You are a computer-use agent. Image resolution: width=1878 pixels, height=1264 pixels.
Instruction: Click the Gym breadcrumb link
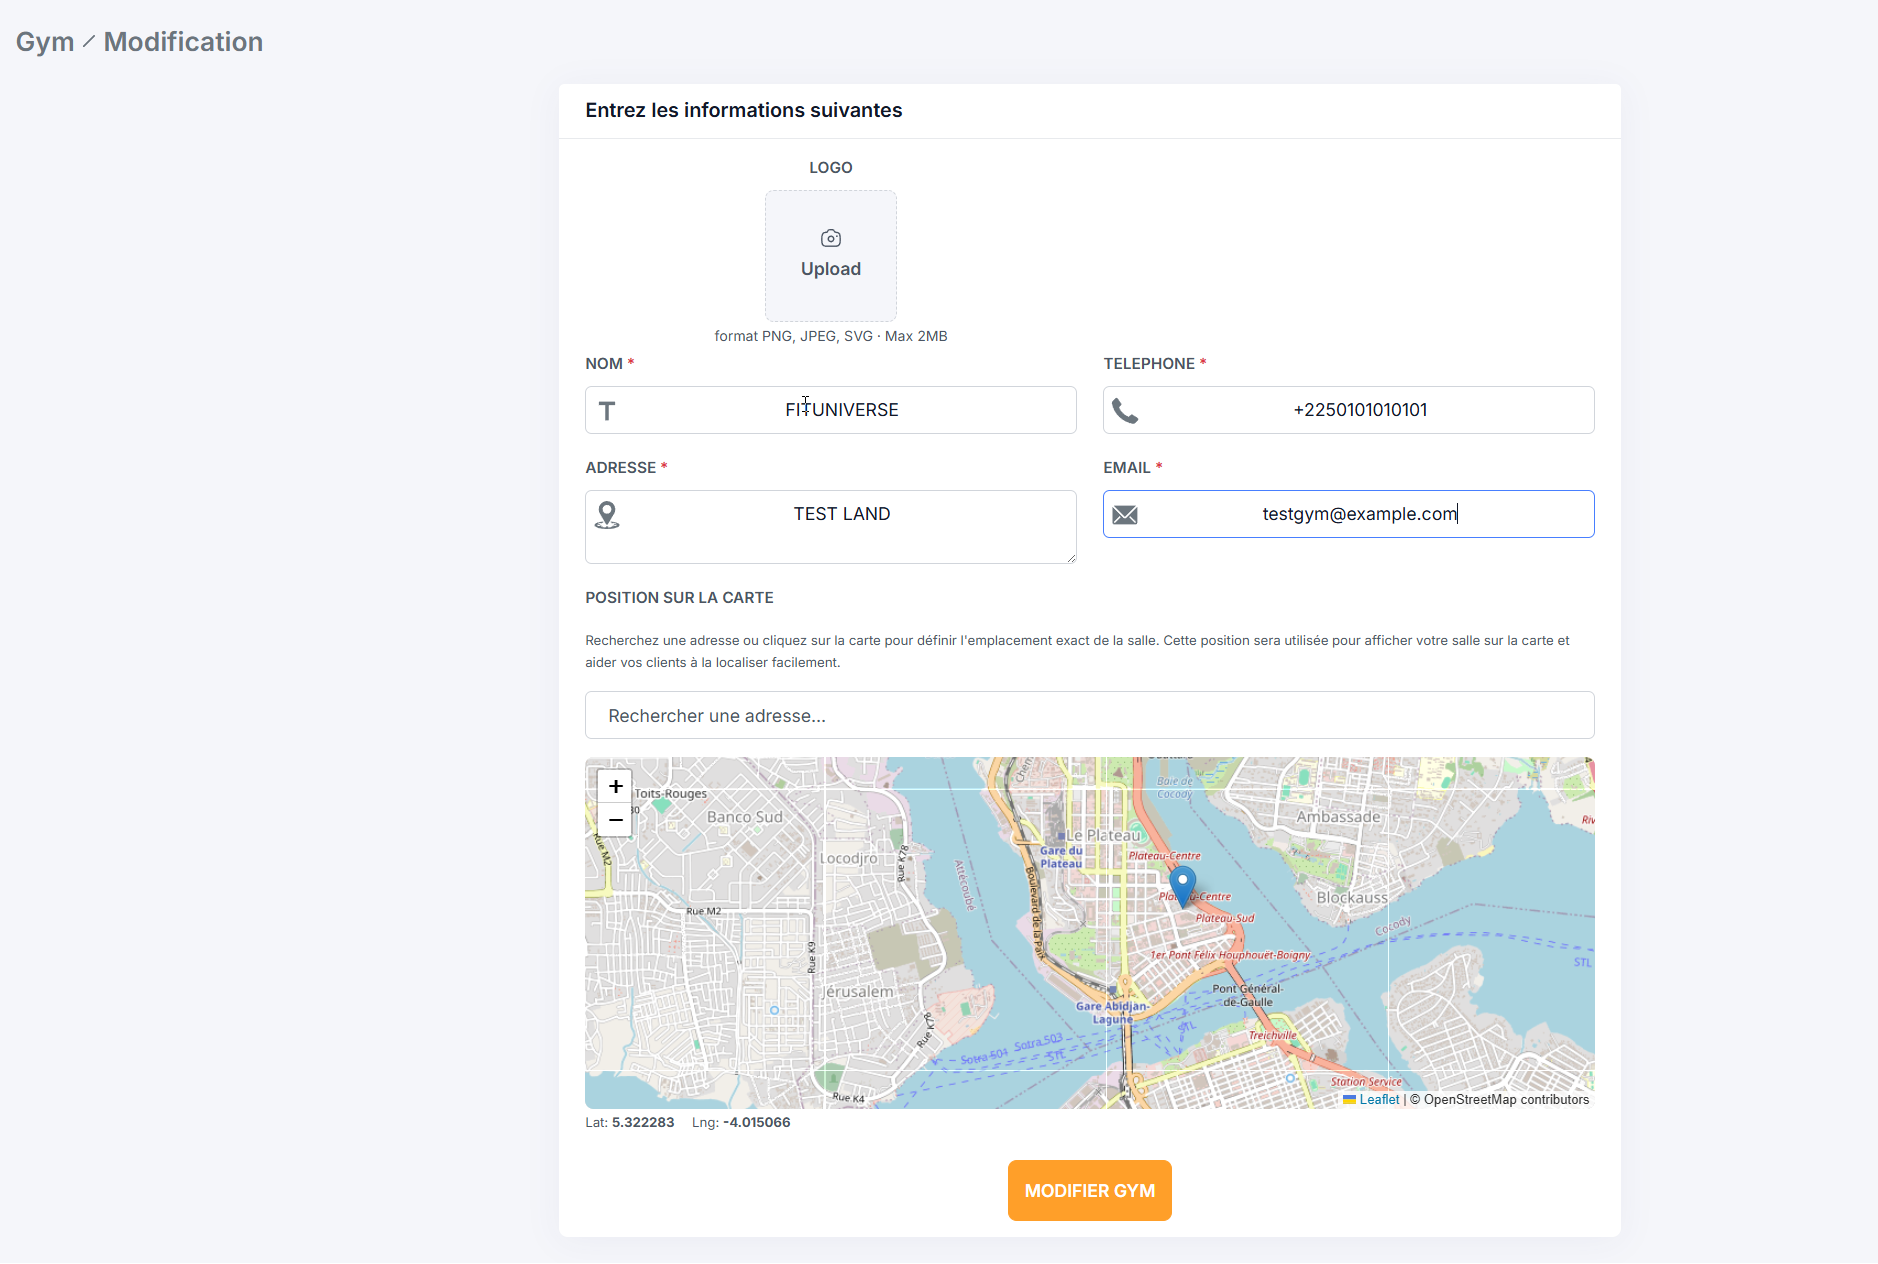pos(45,42)
